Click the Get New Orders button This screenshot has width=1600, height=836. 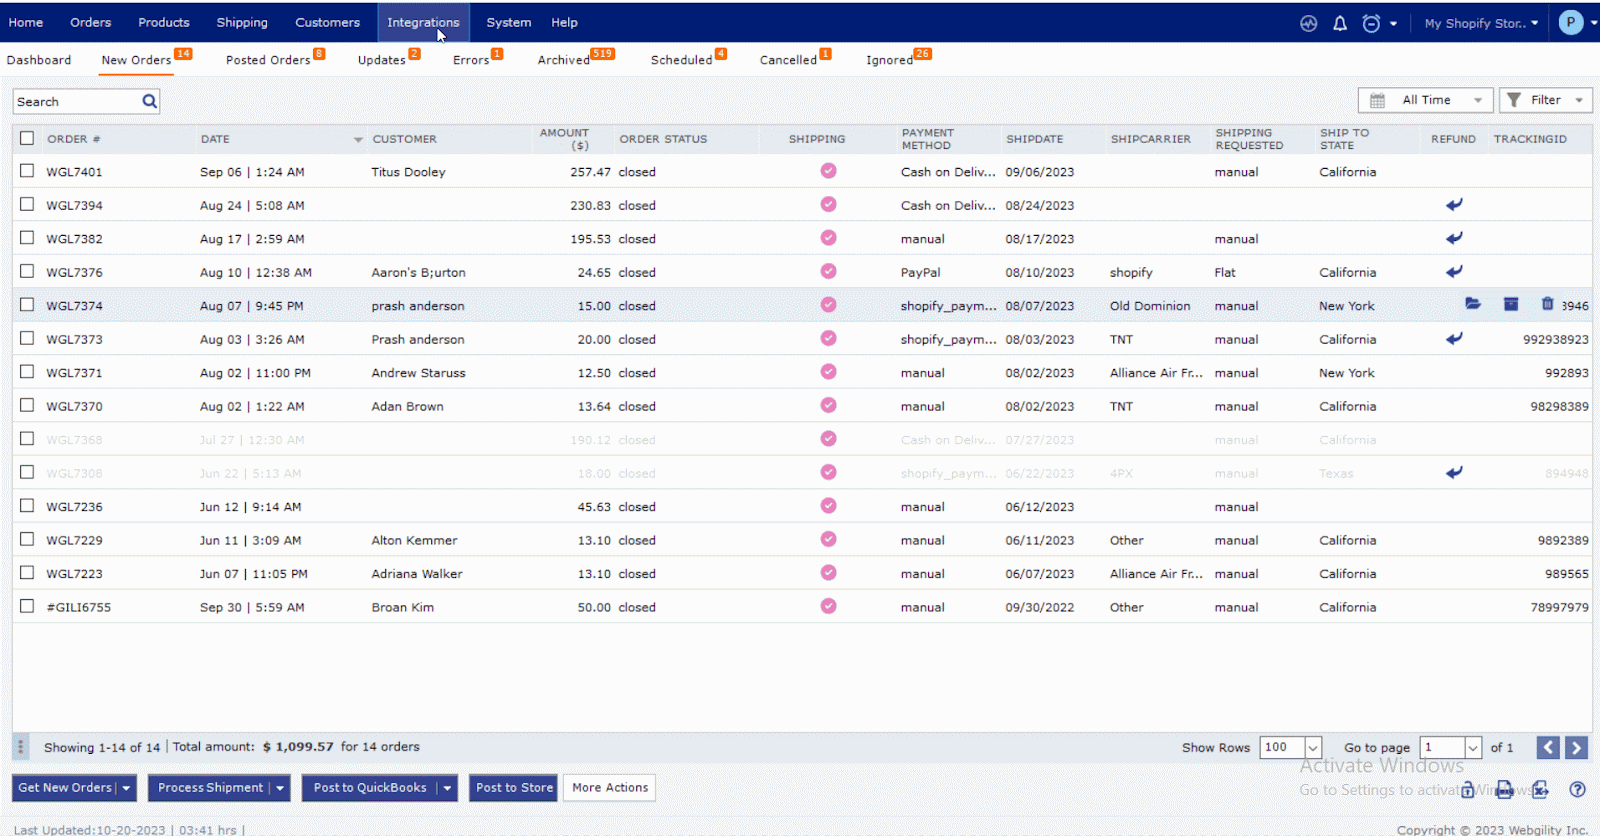pyautogui.click(x=65, y=788)
